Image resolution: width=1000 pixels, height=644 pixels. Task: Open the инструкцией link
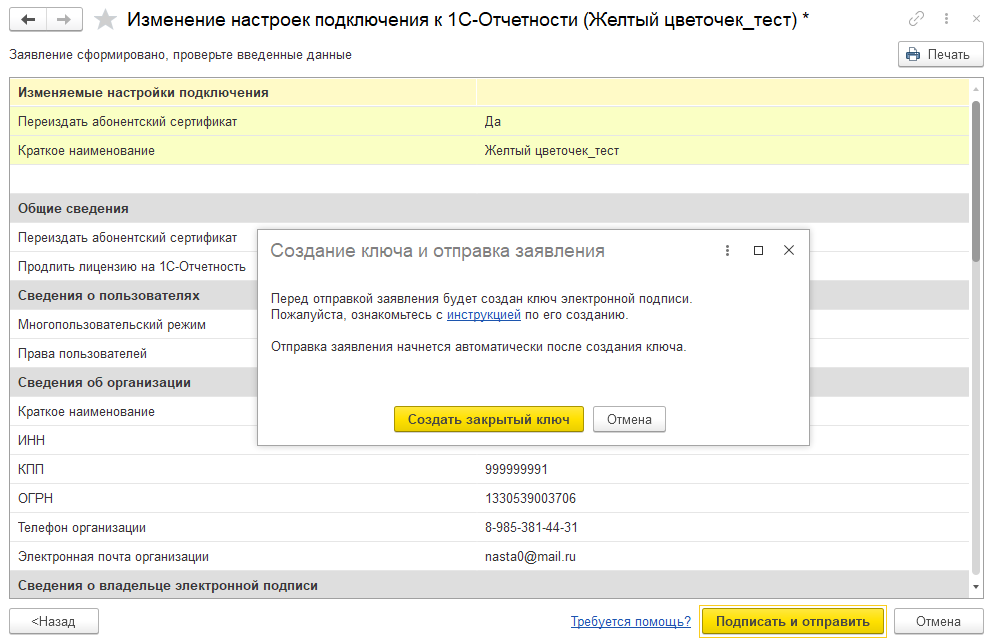[x=483, y=315]
